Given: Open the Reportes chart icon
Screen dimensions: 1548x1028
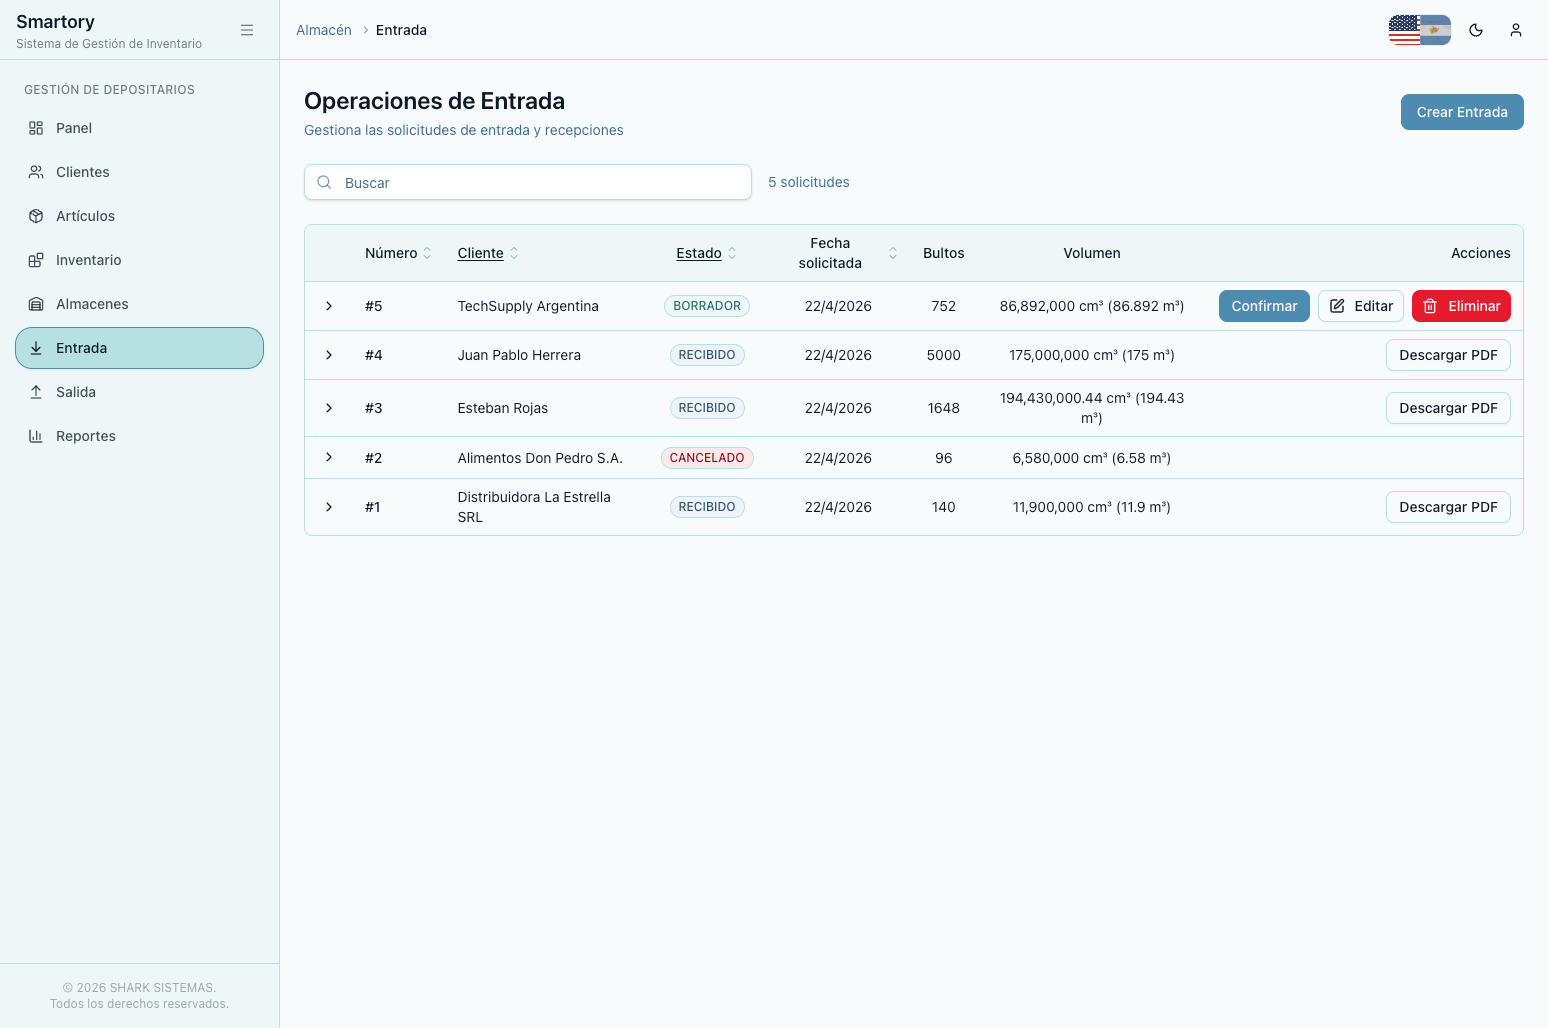Looking at the screenshot, I should pyautogui.click(x=36, y=436).
